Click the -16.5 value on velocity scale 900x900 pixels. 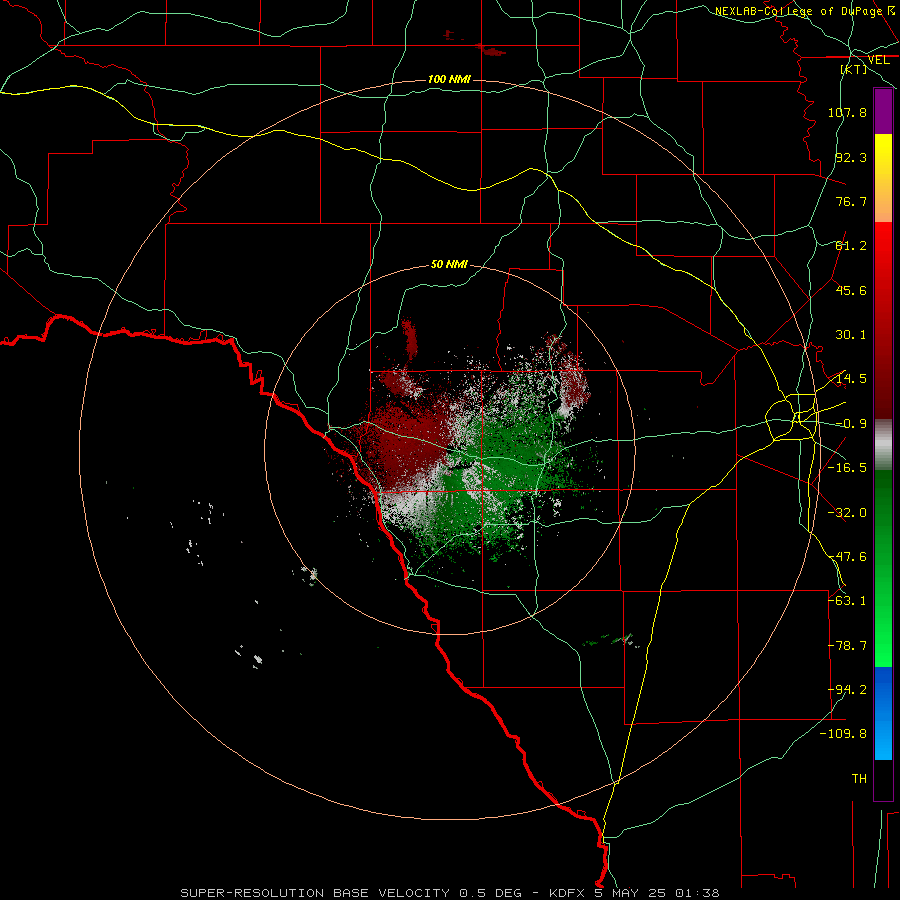click(847, 468)
